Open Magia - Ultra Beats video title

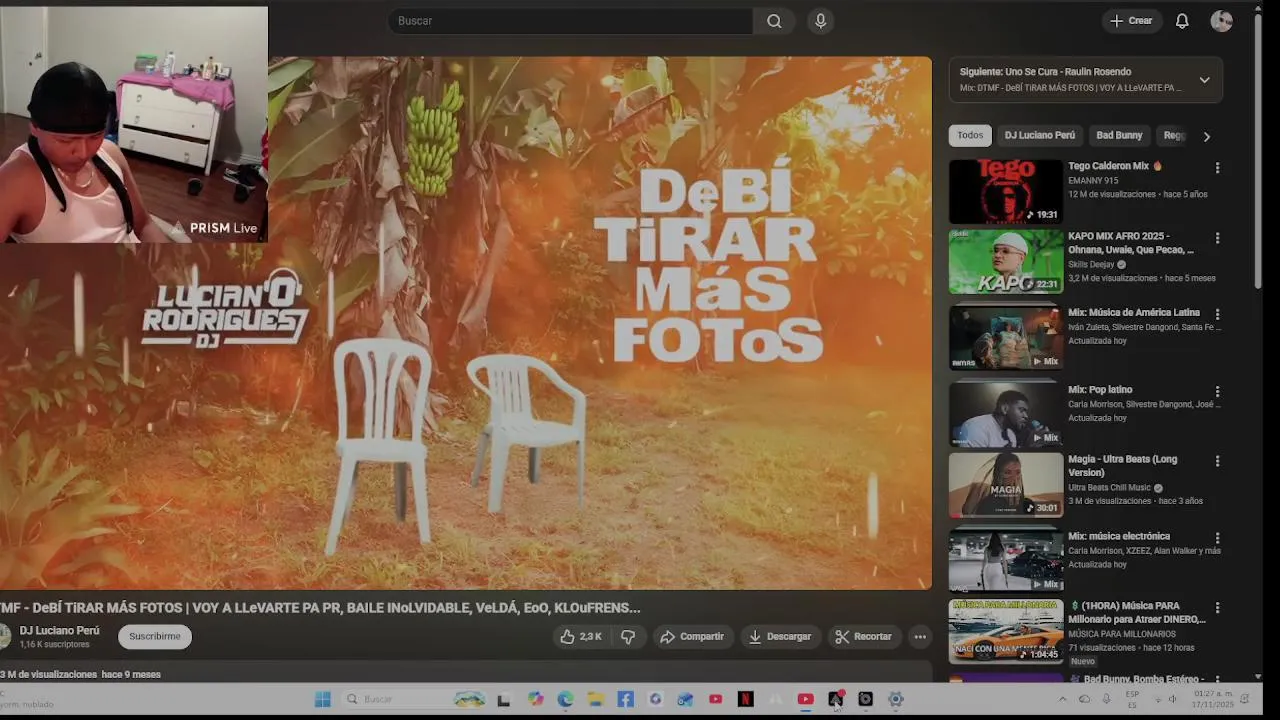tap(1122, 465)
